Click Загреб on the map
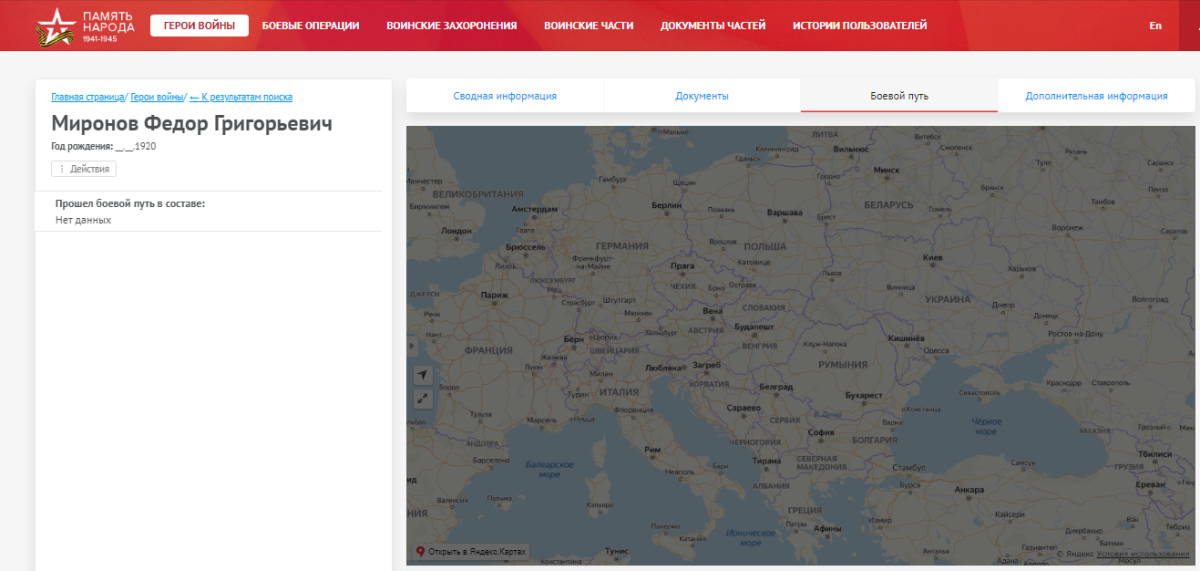The height and width of the screenshot is (571, 1200). pyautogui.click(x=705, y=365)
